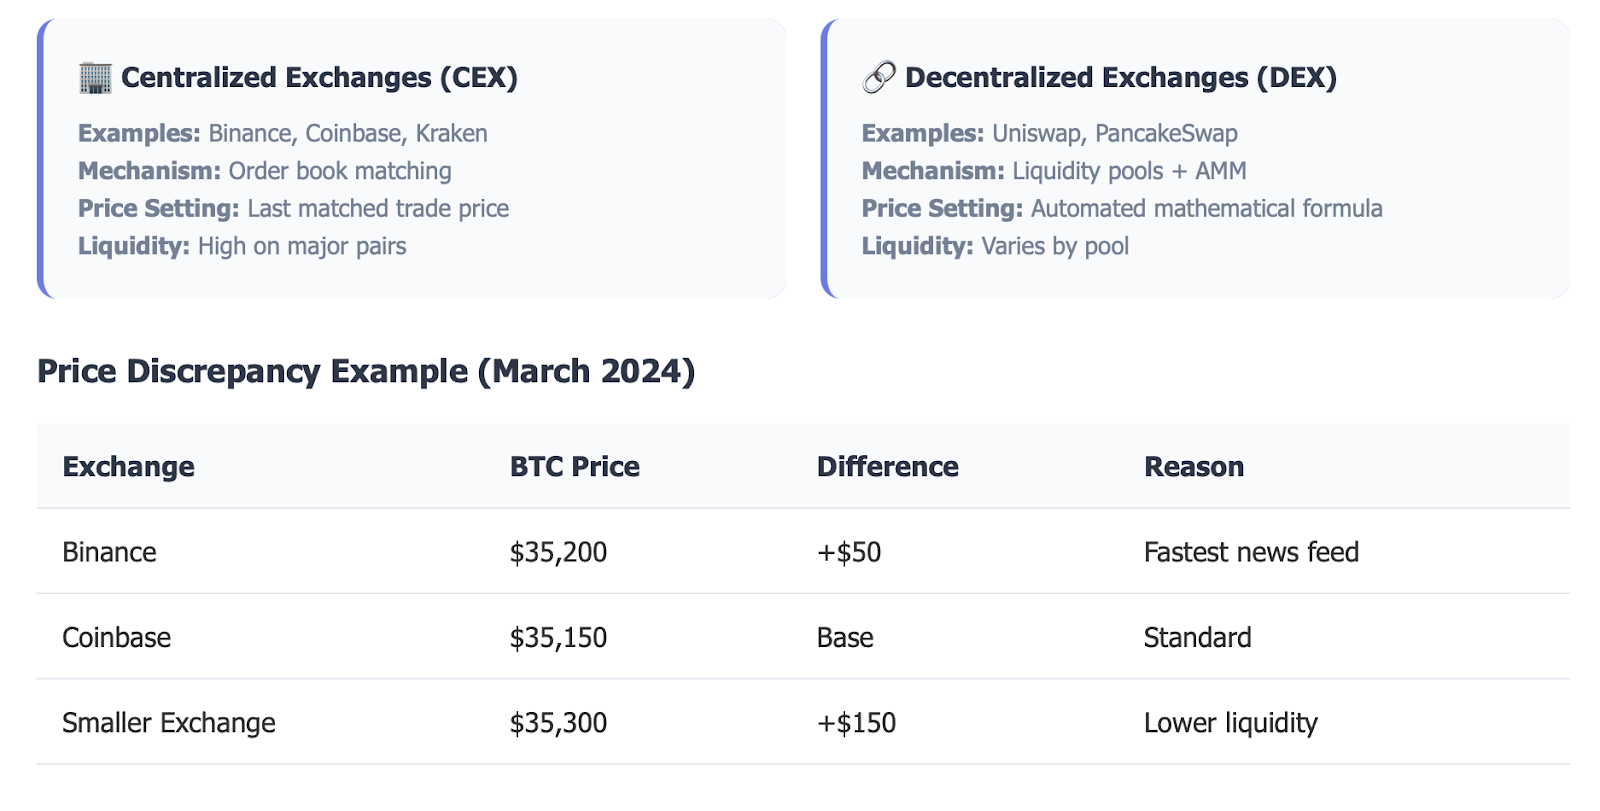1600x811 pixels.
Task: Click the building icon beside Centralized Exchanges
Action: [x=95, y=78]
